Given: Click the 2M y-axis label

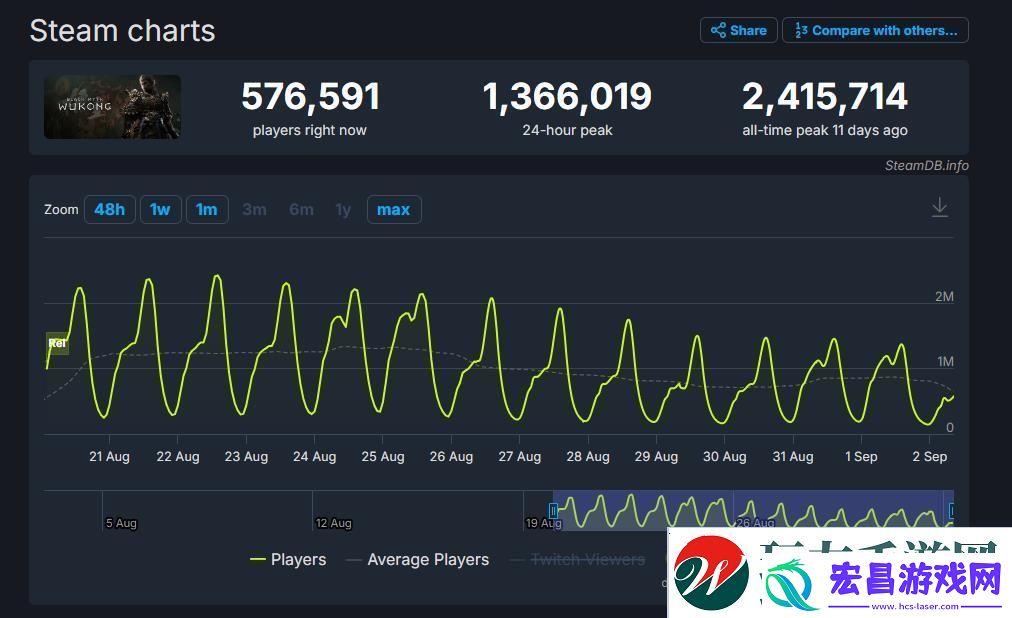Looking at the screenshot, I should point(944,297).
